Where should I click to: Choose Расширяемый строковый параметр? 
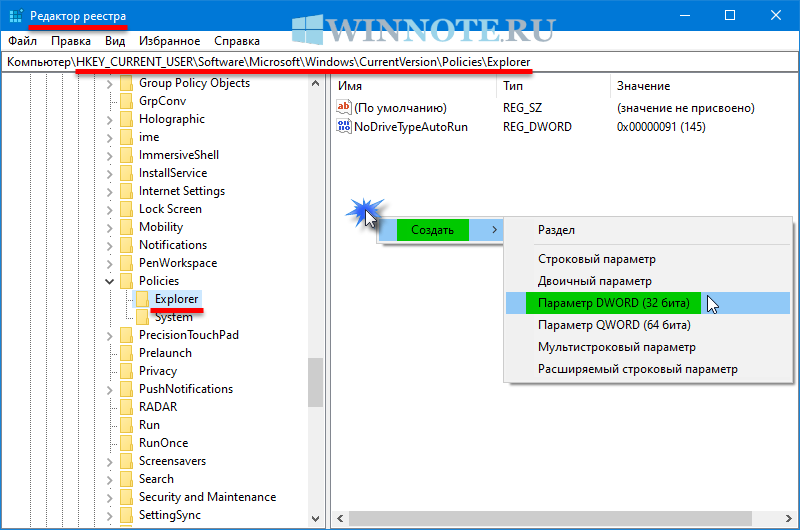[x=648, y=369]
